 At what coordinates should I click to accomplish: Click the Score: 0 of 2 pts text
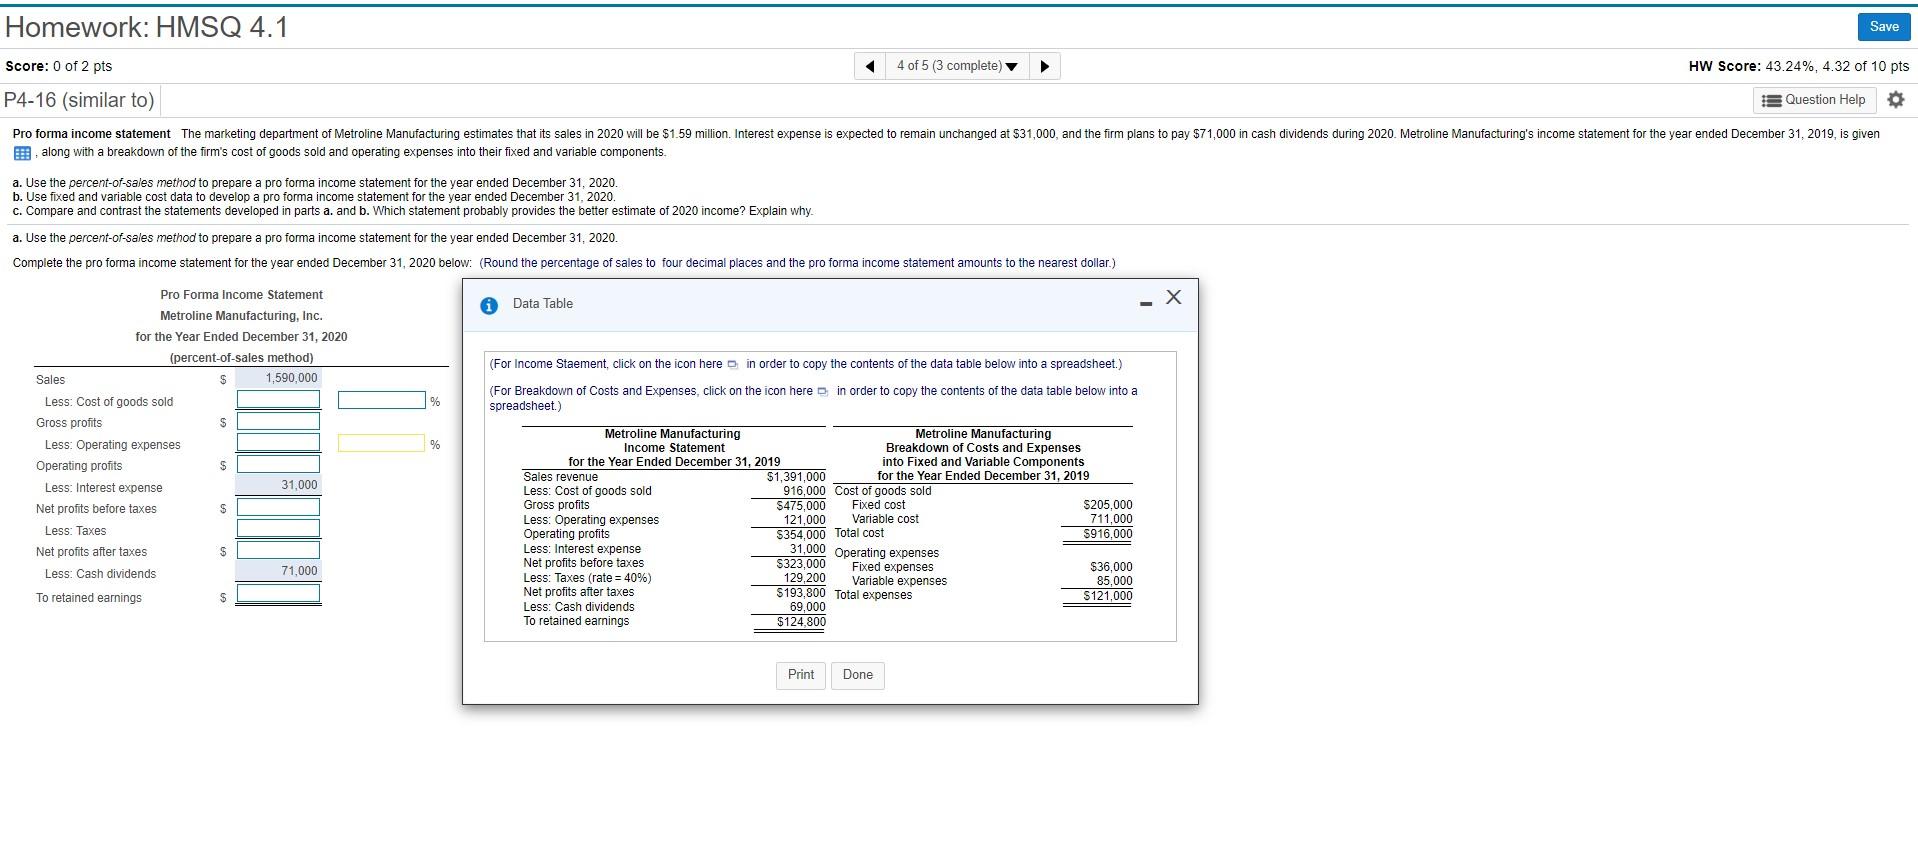pyautogui.click(x=59, y=66)
